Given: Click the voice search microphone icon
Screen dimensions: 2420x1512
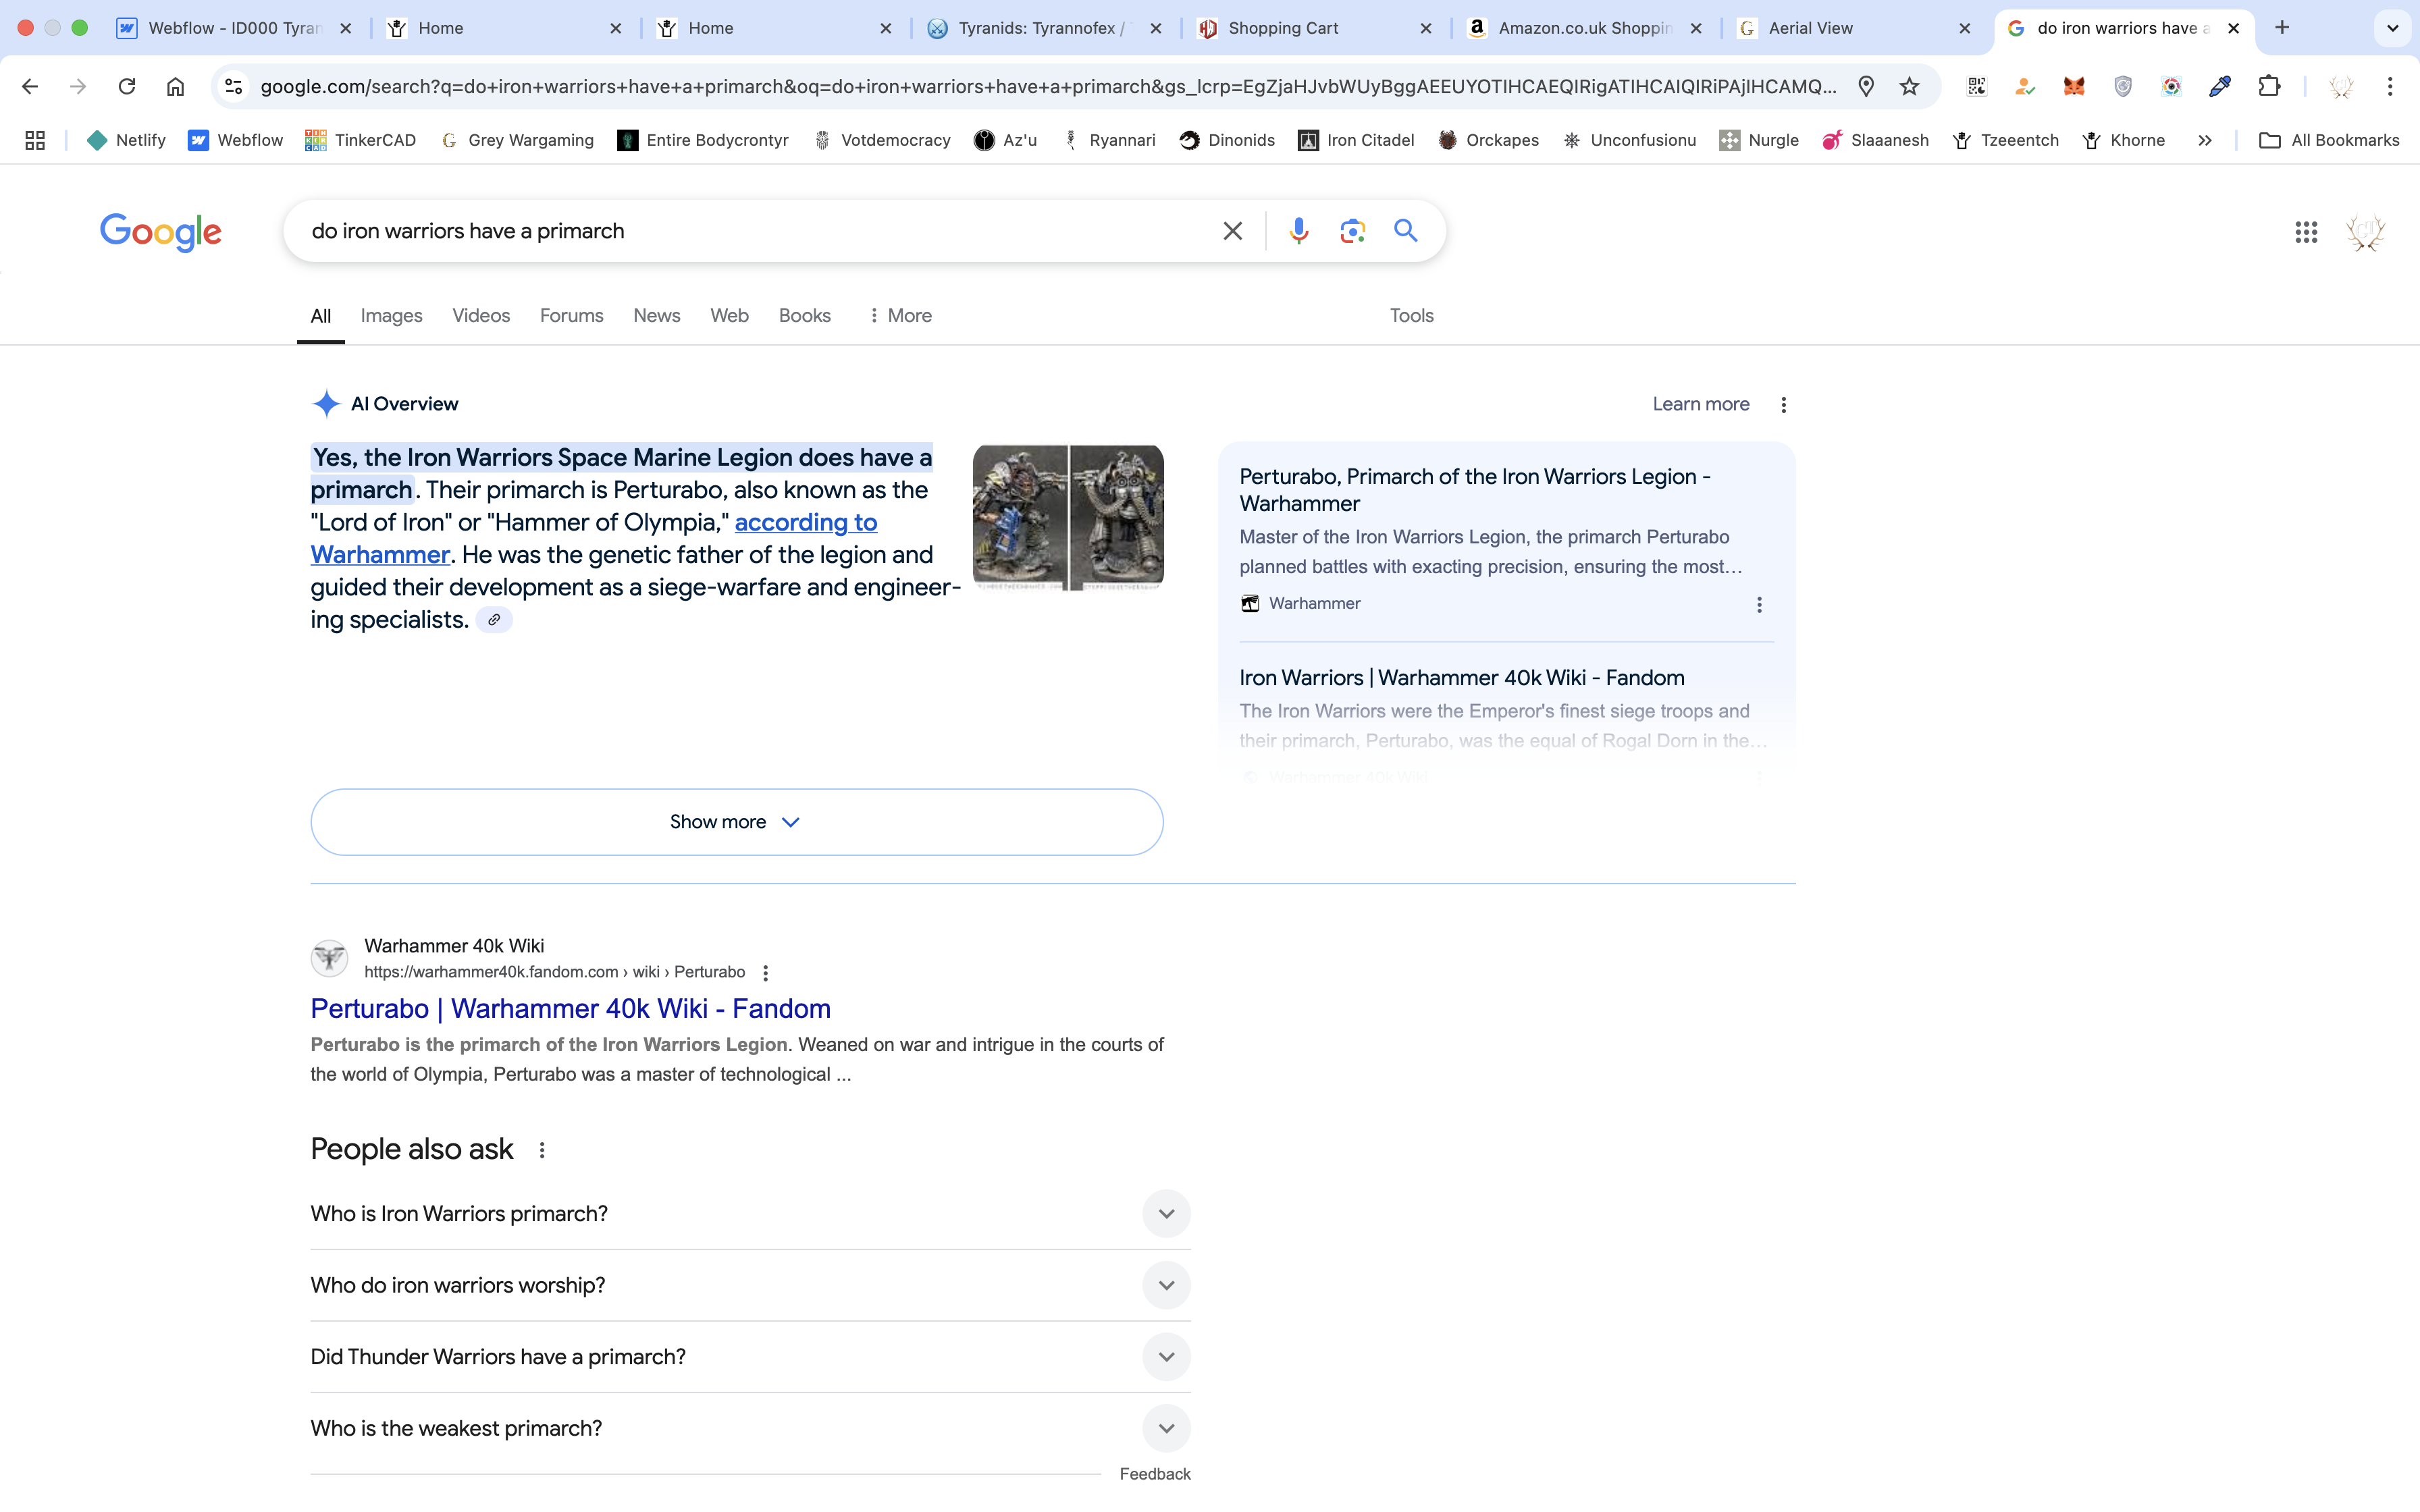Looking at the screenshot, I should 1298,231.
